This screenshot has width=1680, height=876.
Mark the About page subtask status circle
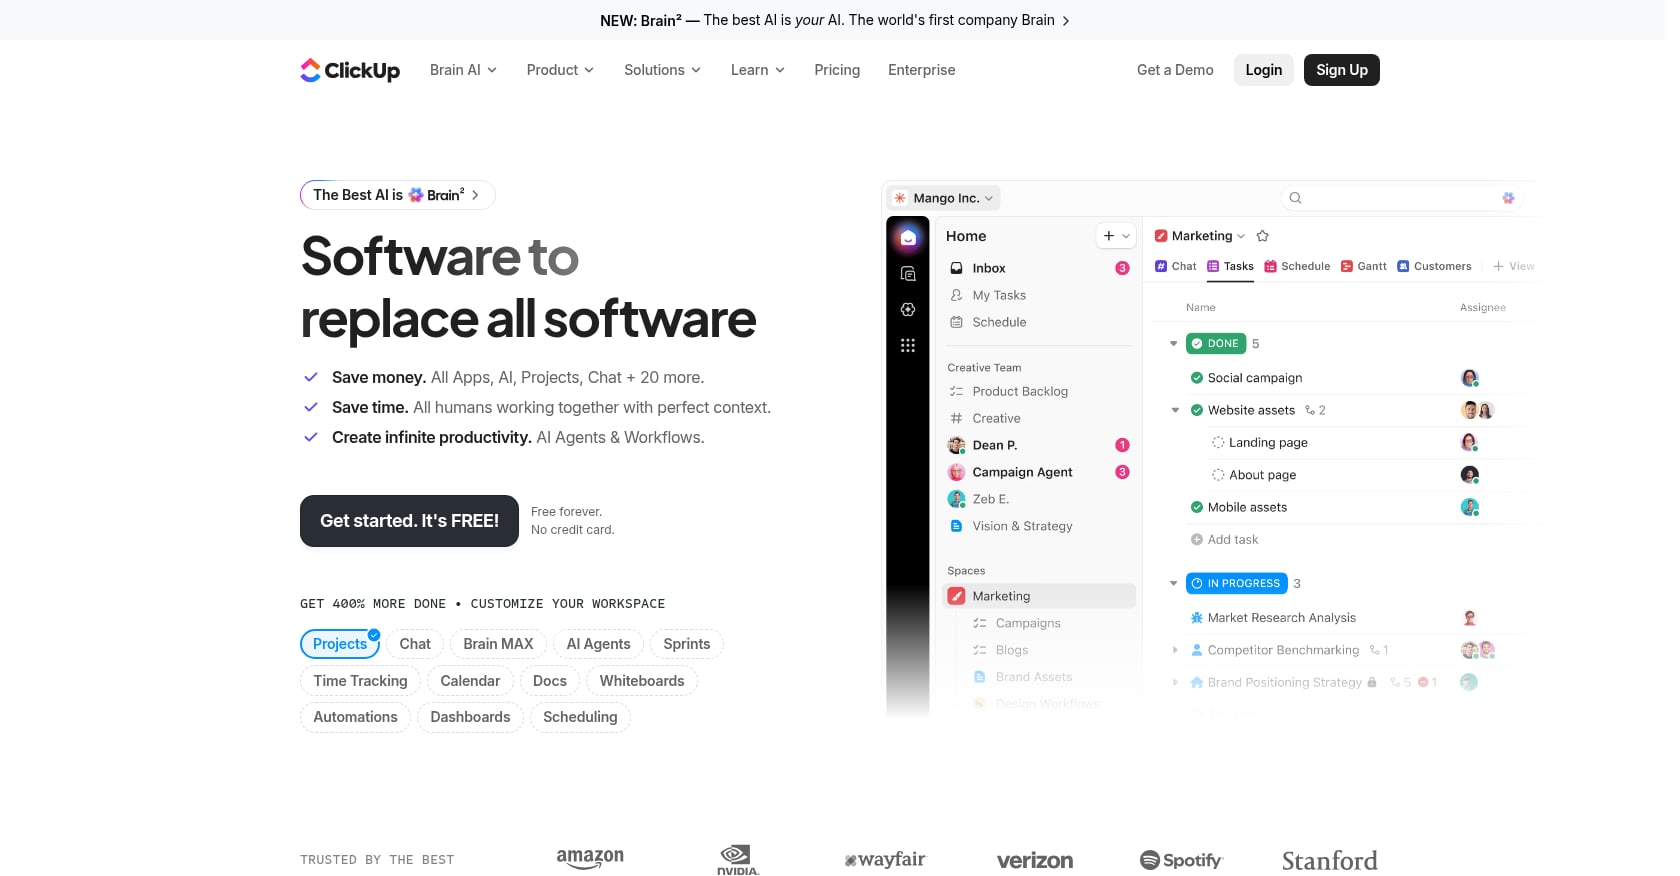pyautogui.click(x=1217, y=475)
